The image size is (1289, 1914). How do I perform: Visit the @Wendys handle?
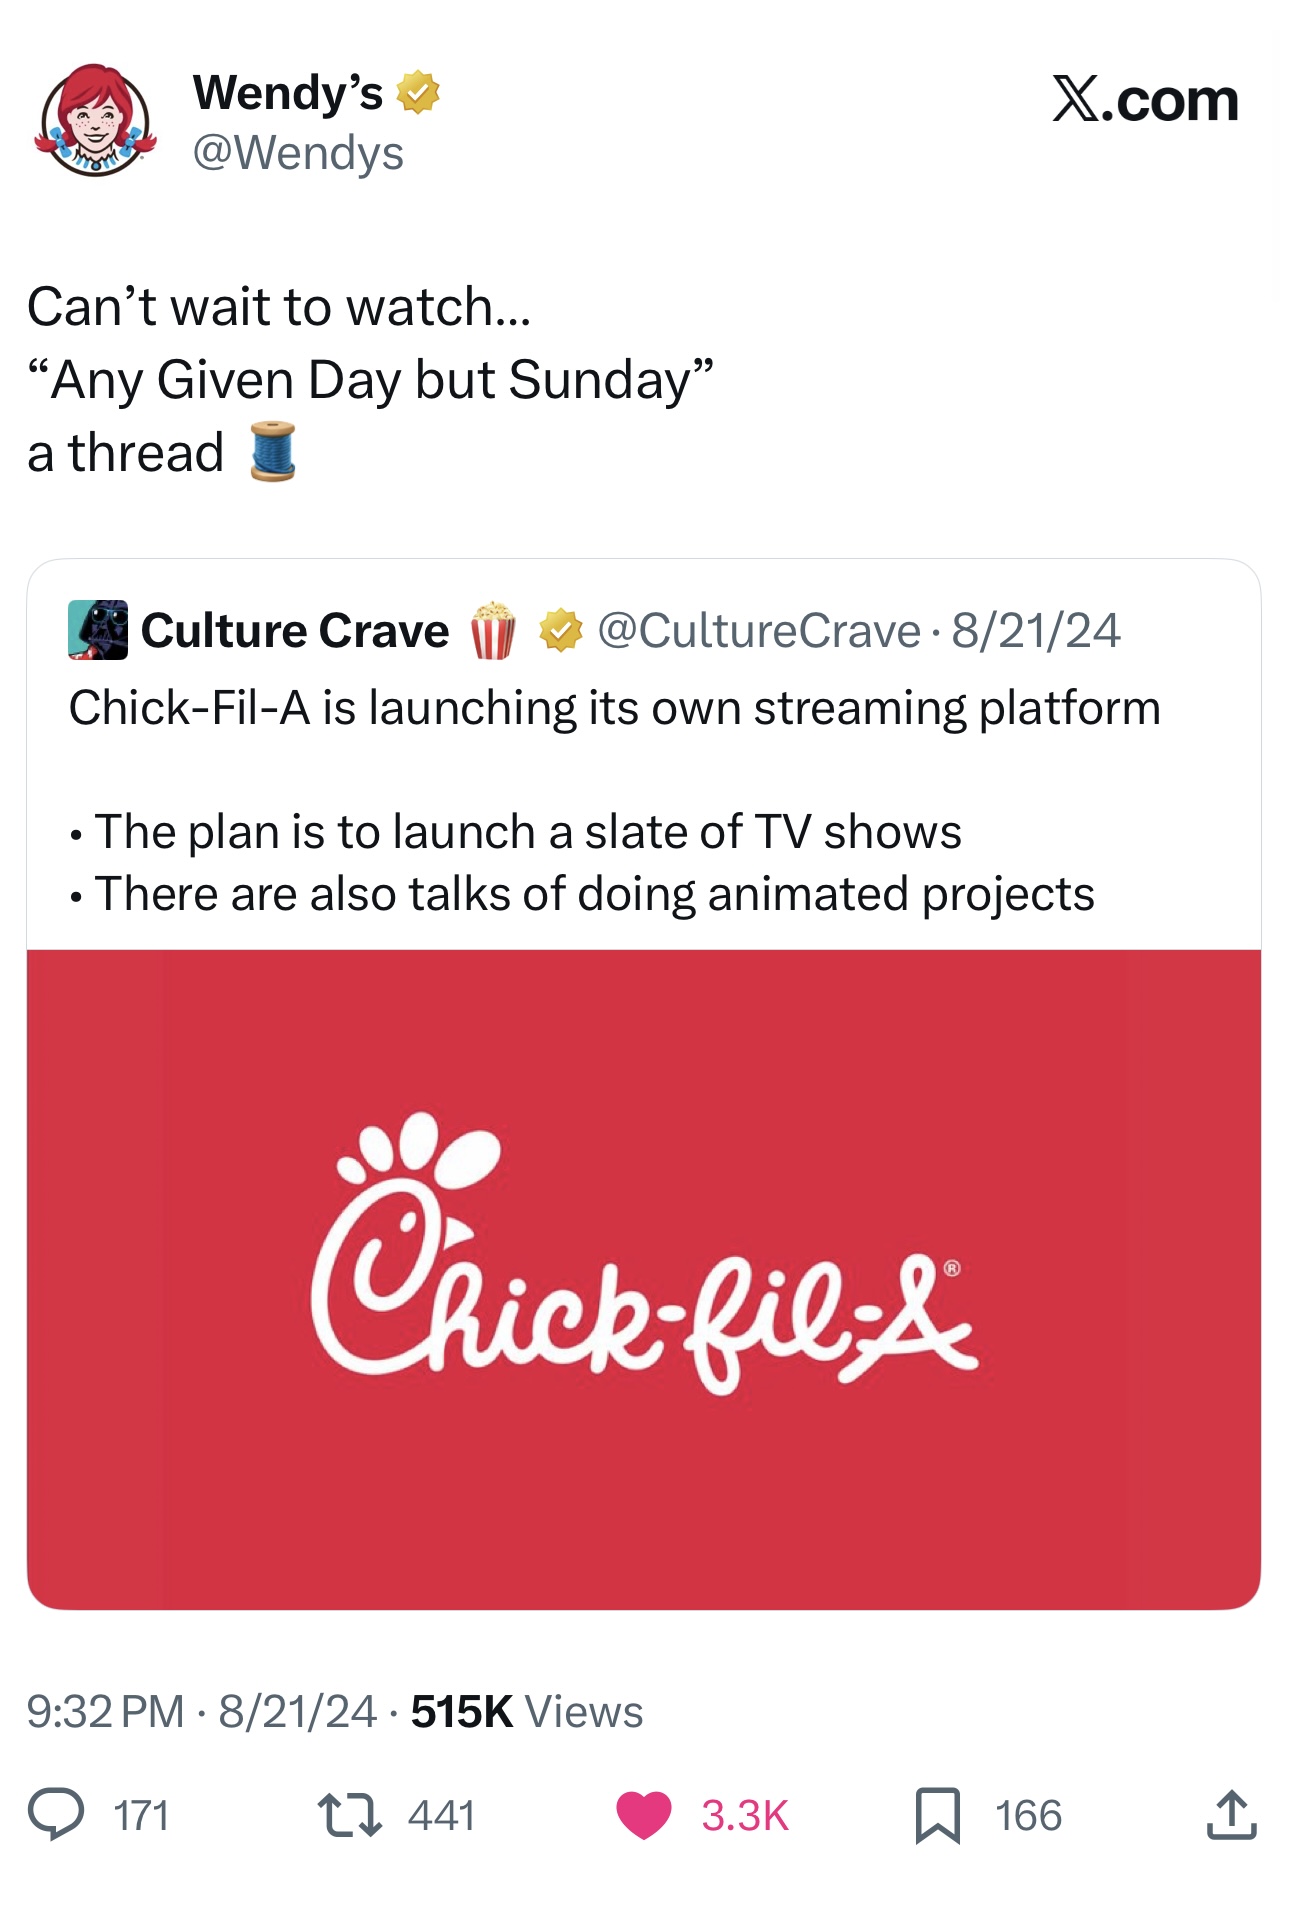(298, 153)
